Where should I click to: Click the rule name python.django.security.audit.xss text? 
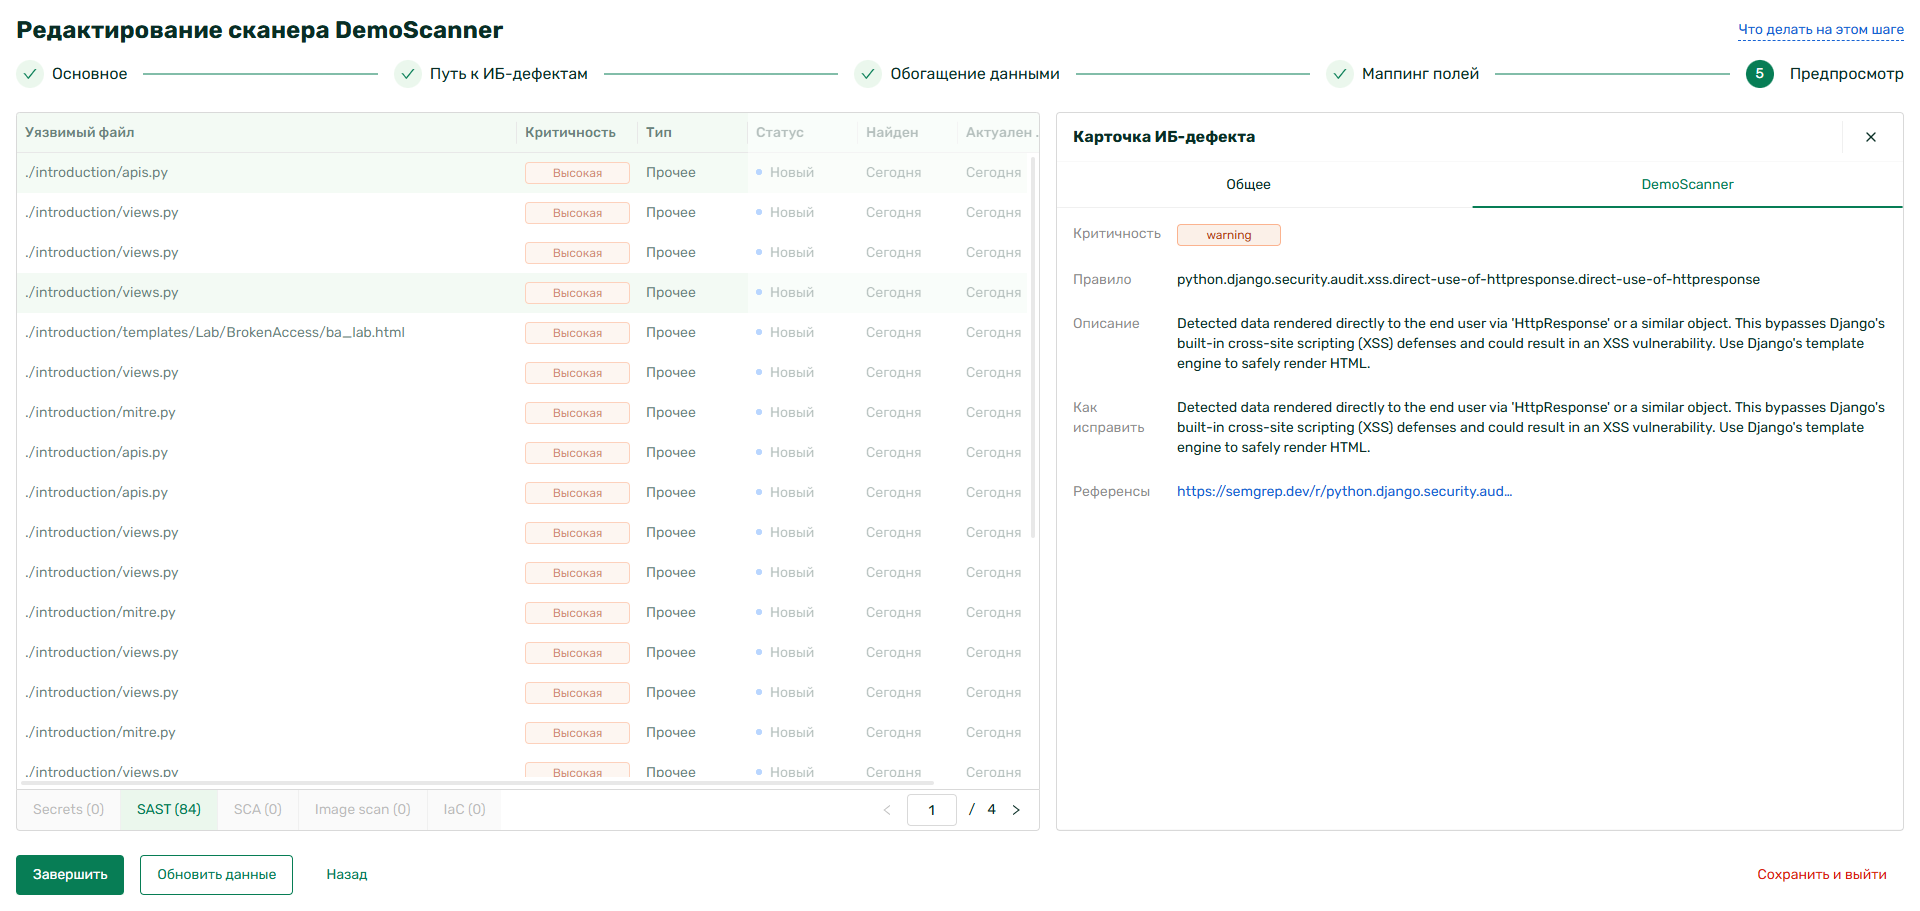tap(1468, 280)
